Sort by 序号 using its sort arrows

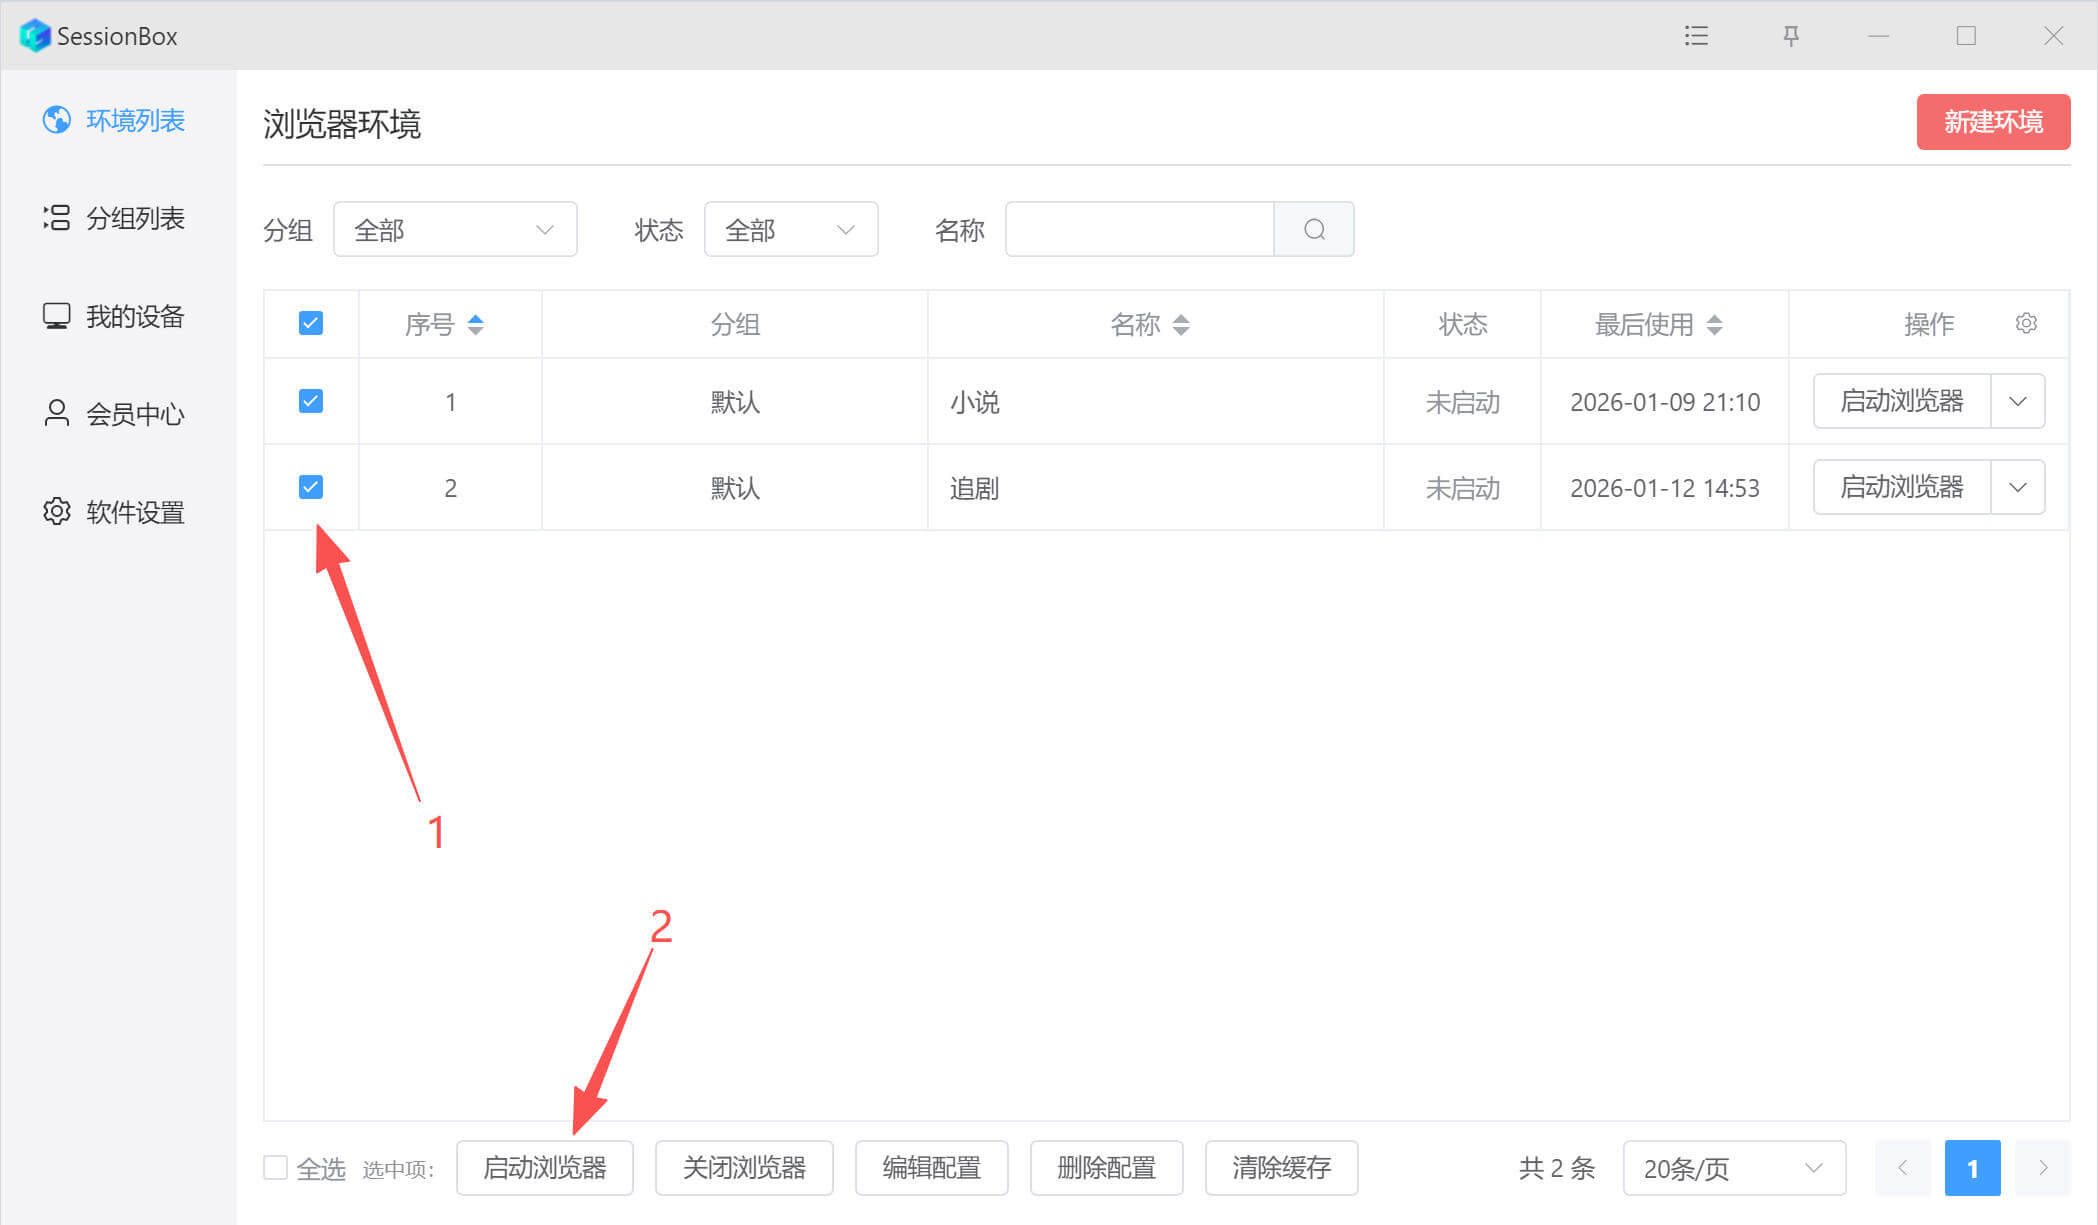point(476,324)
